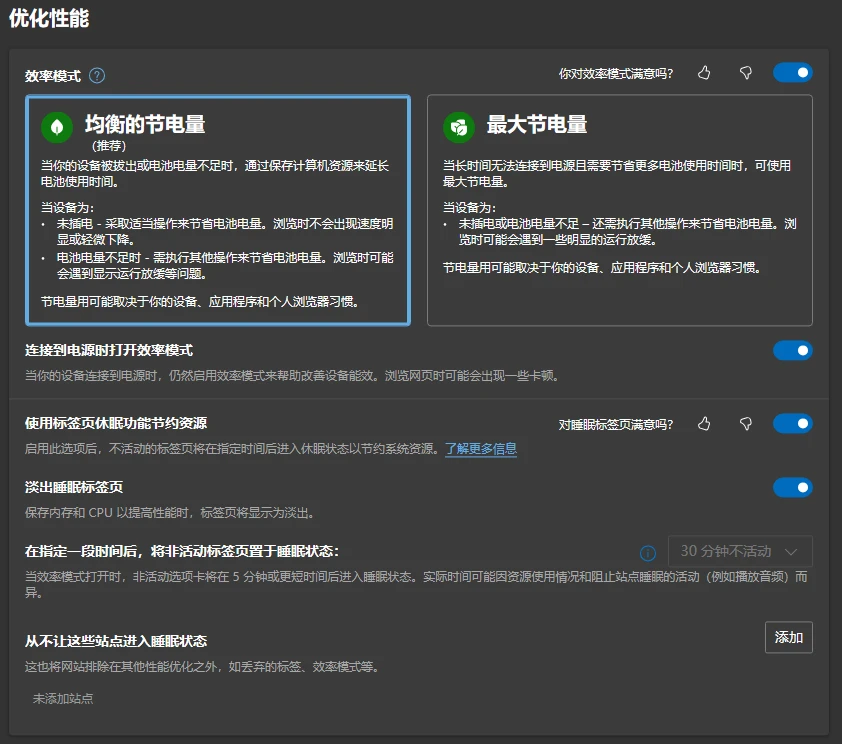This screenshot has width=842, height=744.
Task: Give thumbs up for sleeping tabs
Action: point(704,424)
